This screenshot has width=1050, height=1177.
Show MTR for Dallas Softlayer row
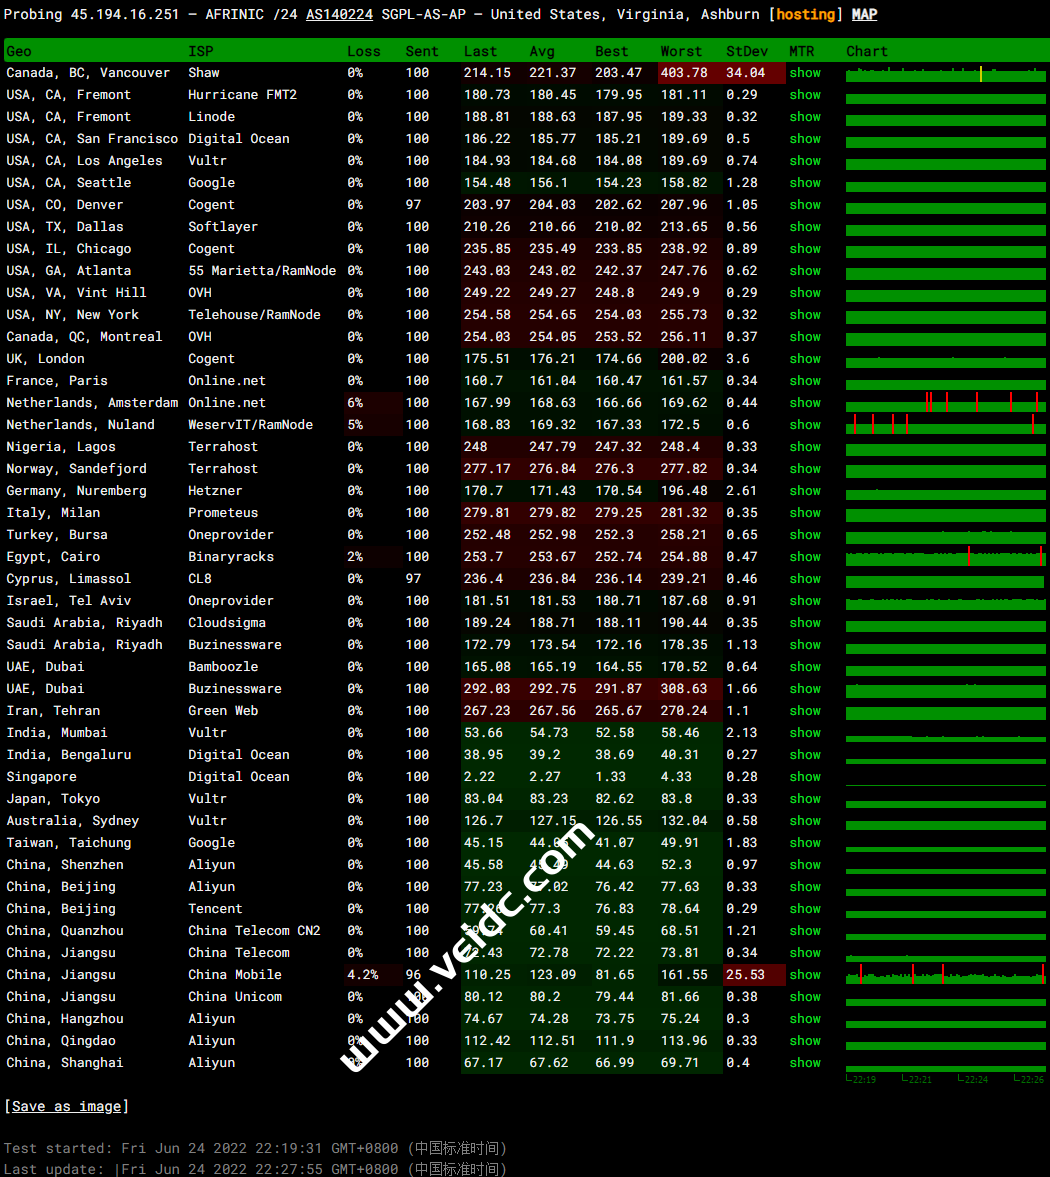805,227
